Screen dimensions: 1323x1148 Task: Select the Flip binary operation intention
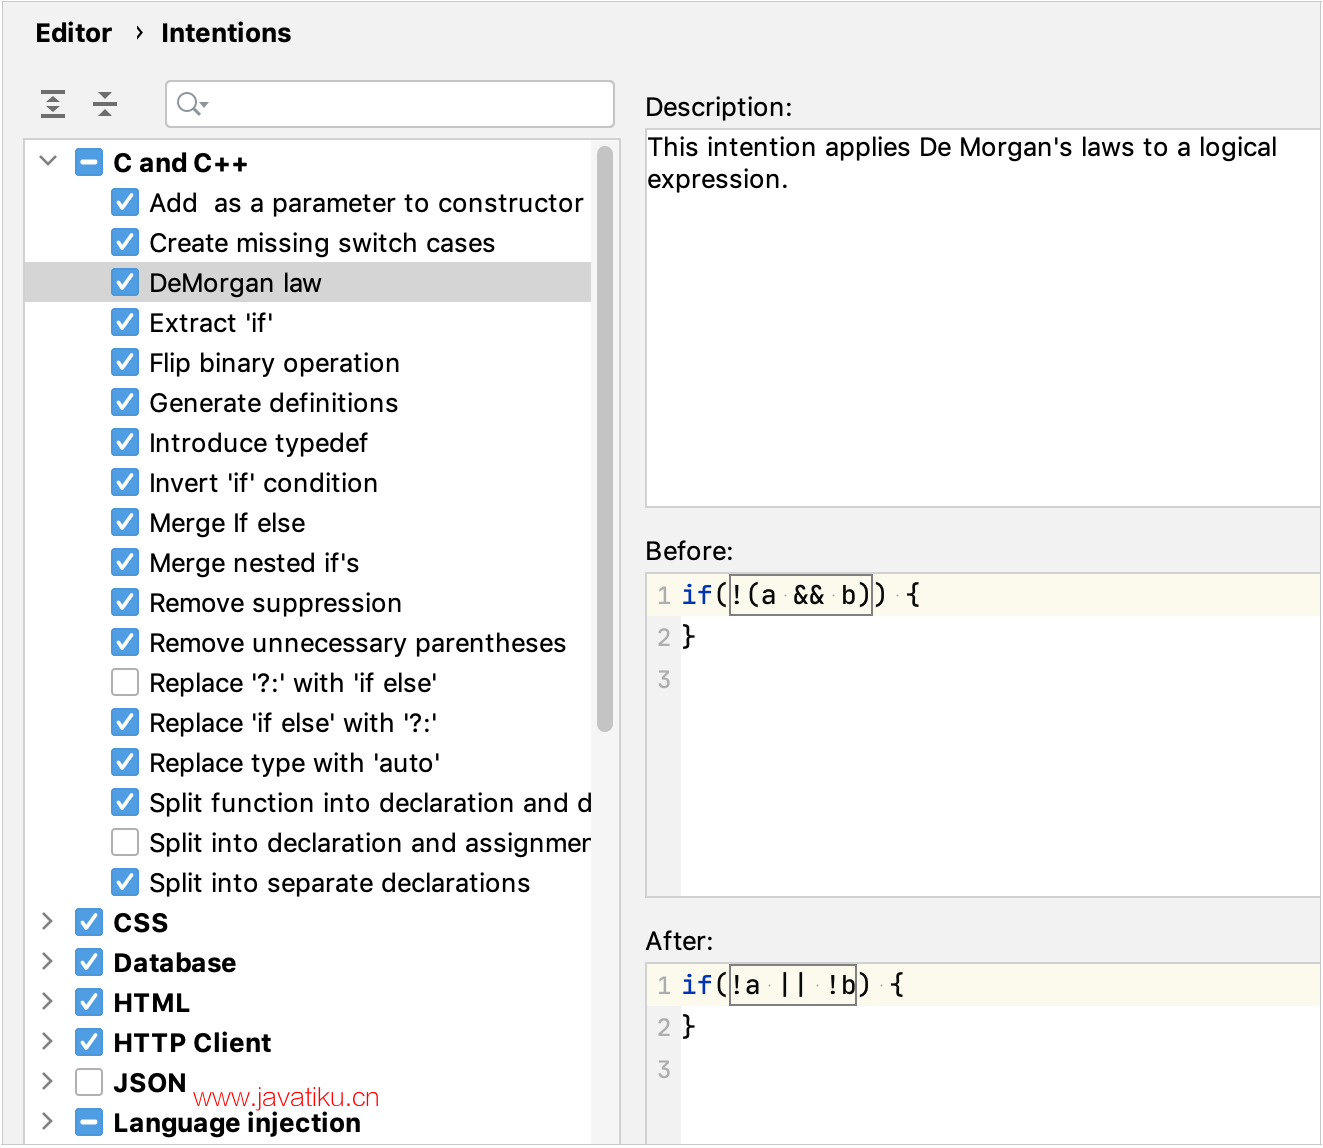pos(274,363)
